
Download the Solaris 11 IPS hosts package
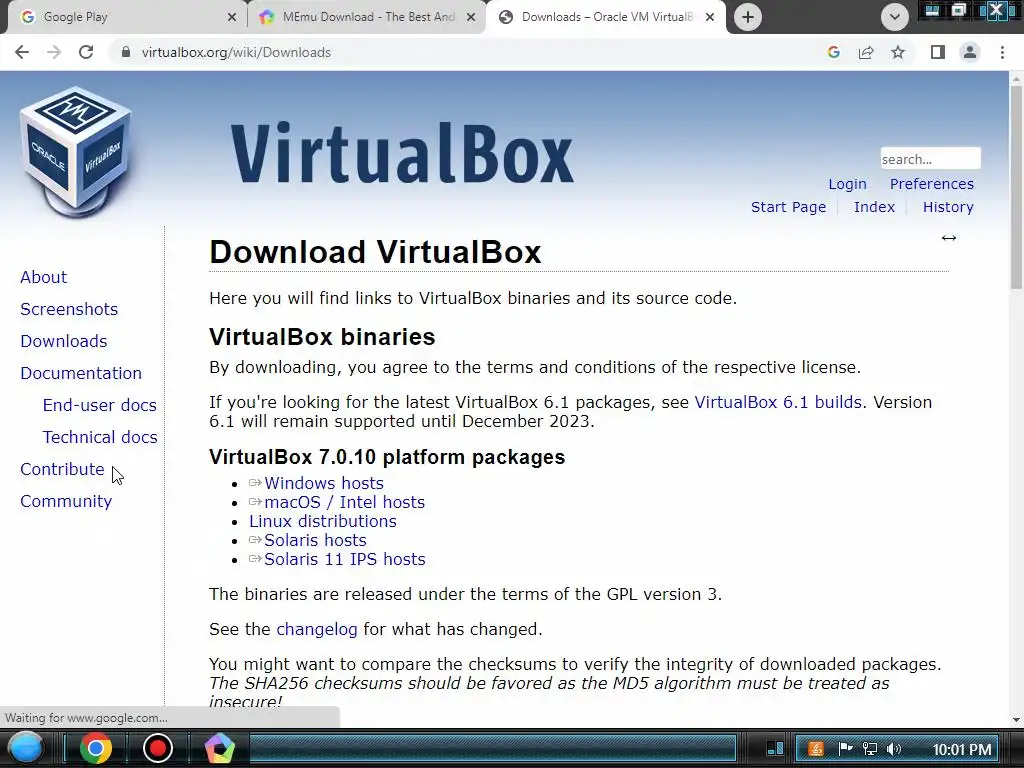(x=344, y=559)
